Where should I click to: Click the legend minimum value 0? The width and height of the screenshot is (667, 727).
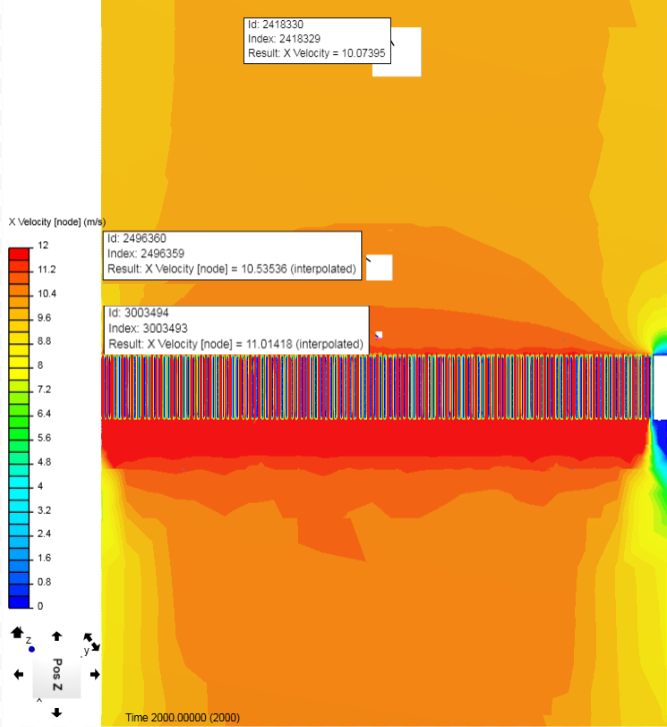(40, 606)
